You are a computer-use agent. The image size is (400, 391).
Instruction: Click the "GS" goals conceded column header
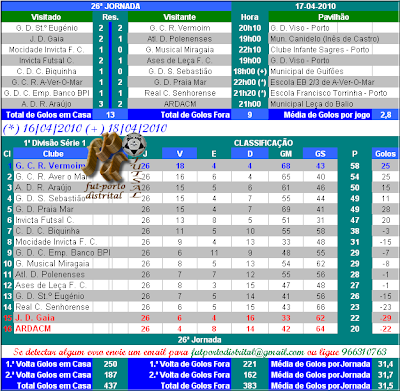[x=320, y=154]
